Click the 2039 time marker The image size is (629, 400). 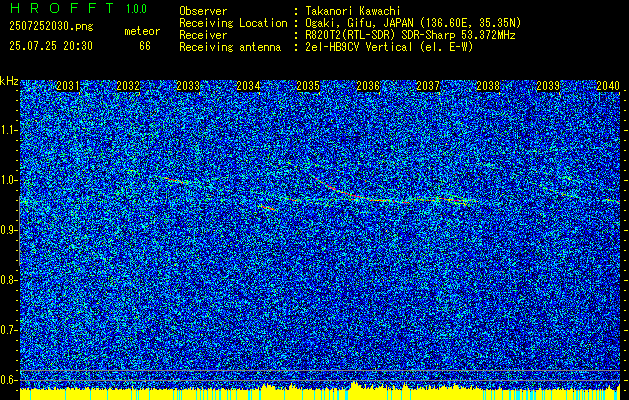[x=548, y=86]
